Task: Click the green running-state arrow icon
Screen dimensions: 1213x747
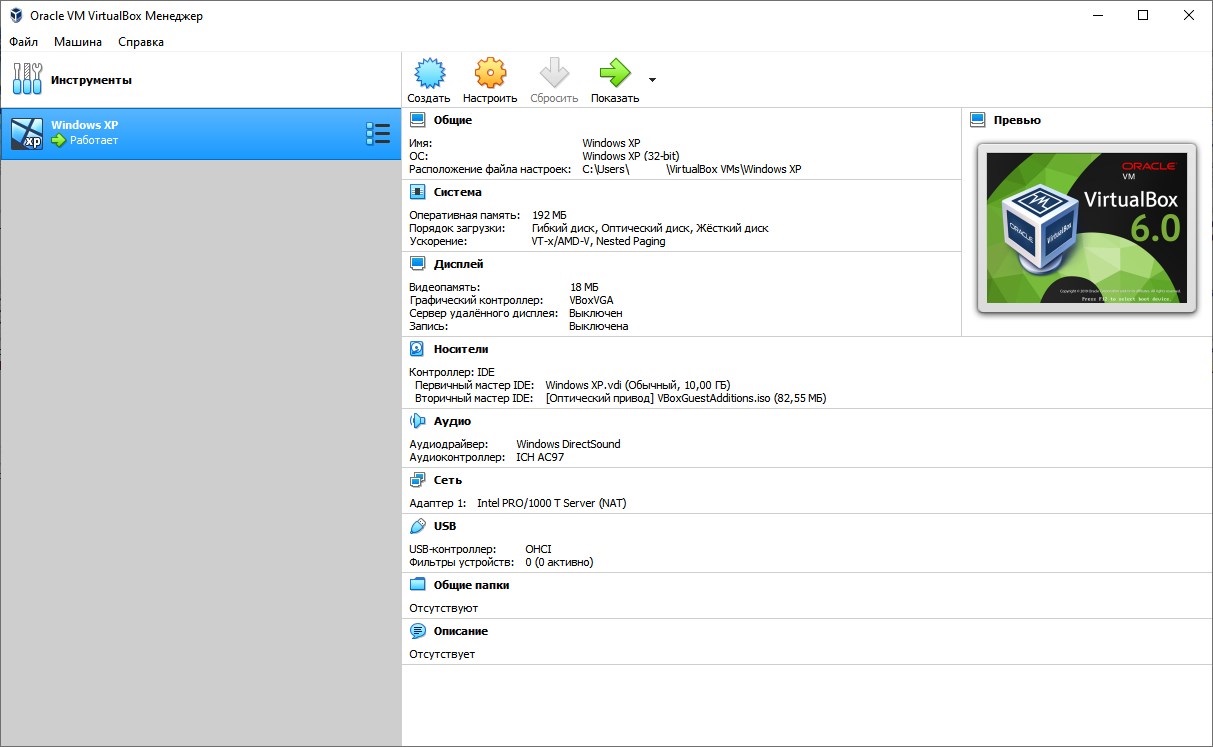Action: 58,141
